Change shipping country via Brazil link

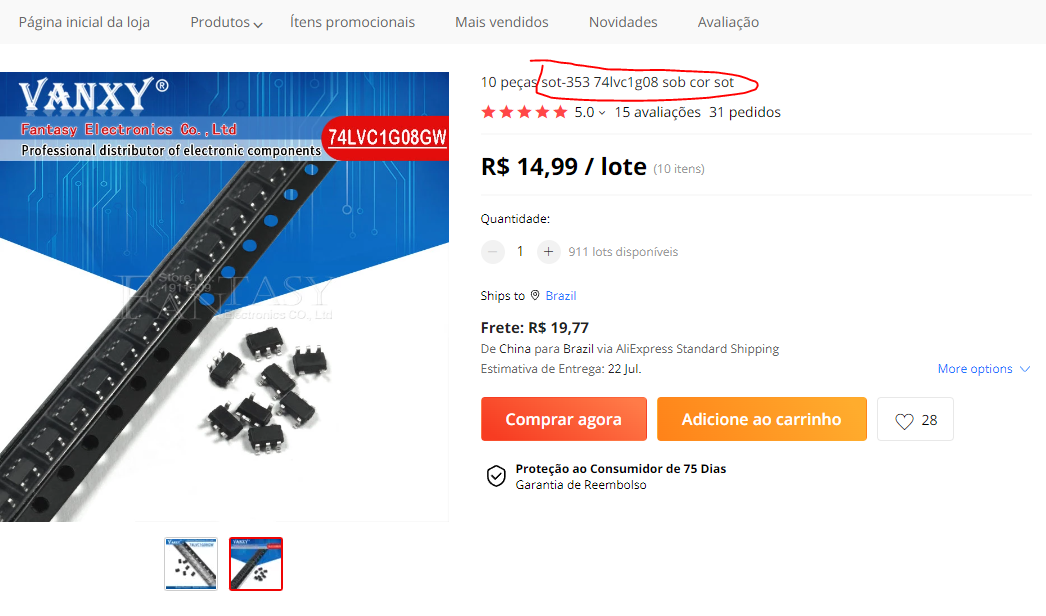tap(561, 296)
